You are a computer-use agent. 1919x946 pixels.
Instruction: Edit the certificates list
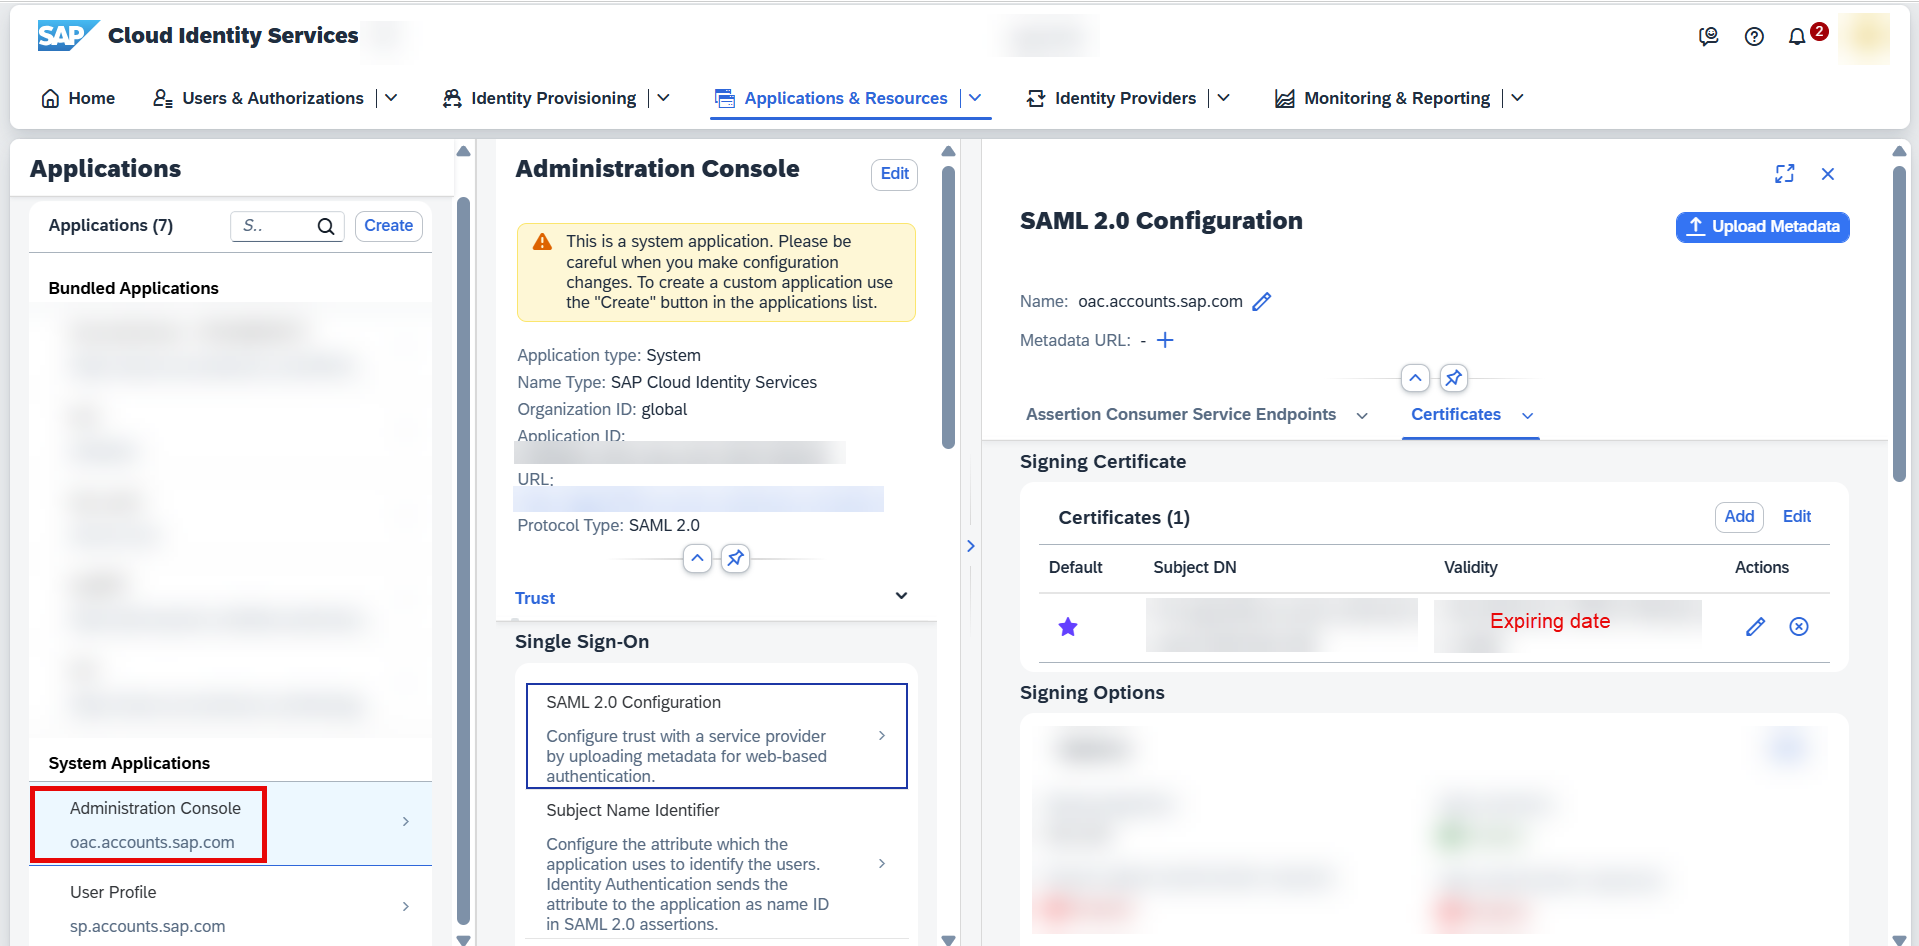click(x=1797, y=516)
